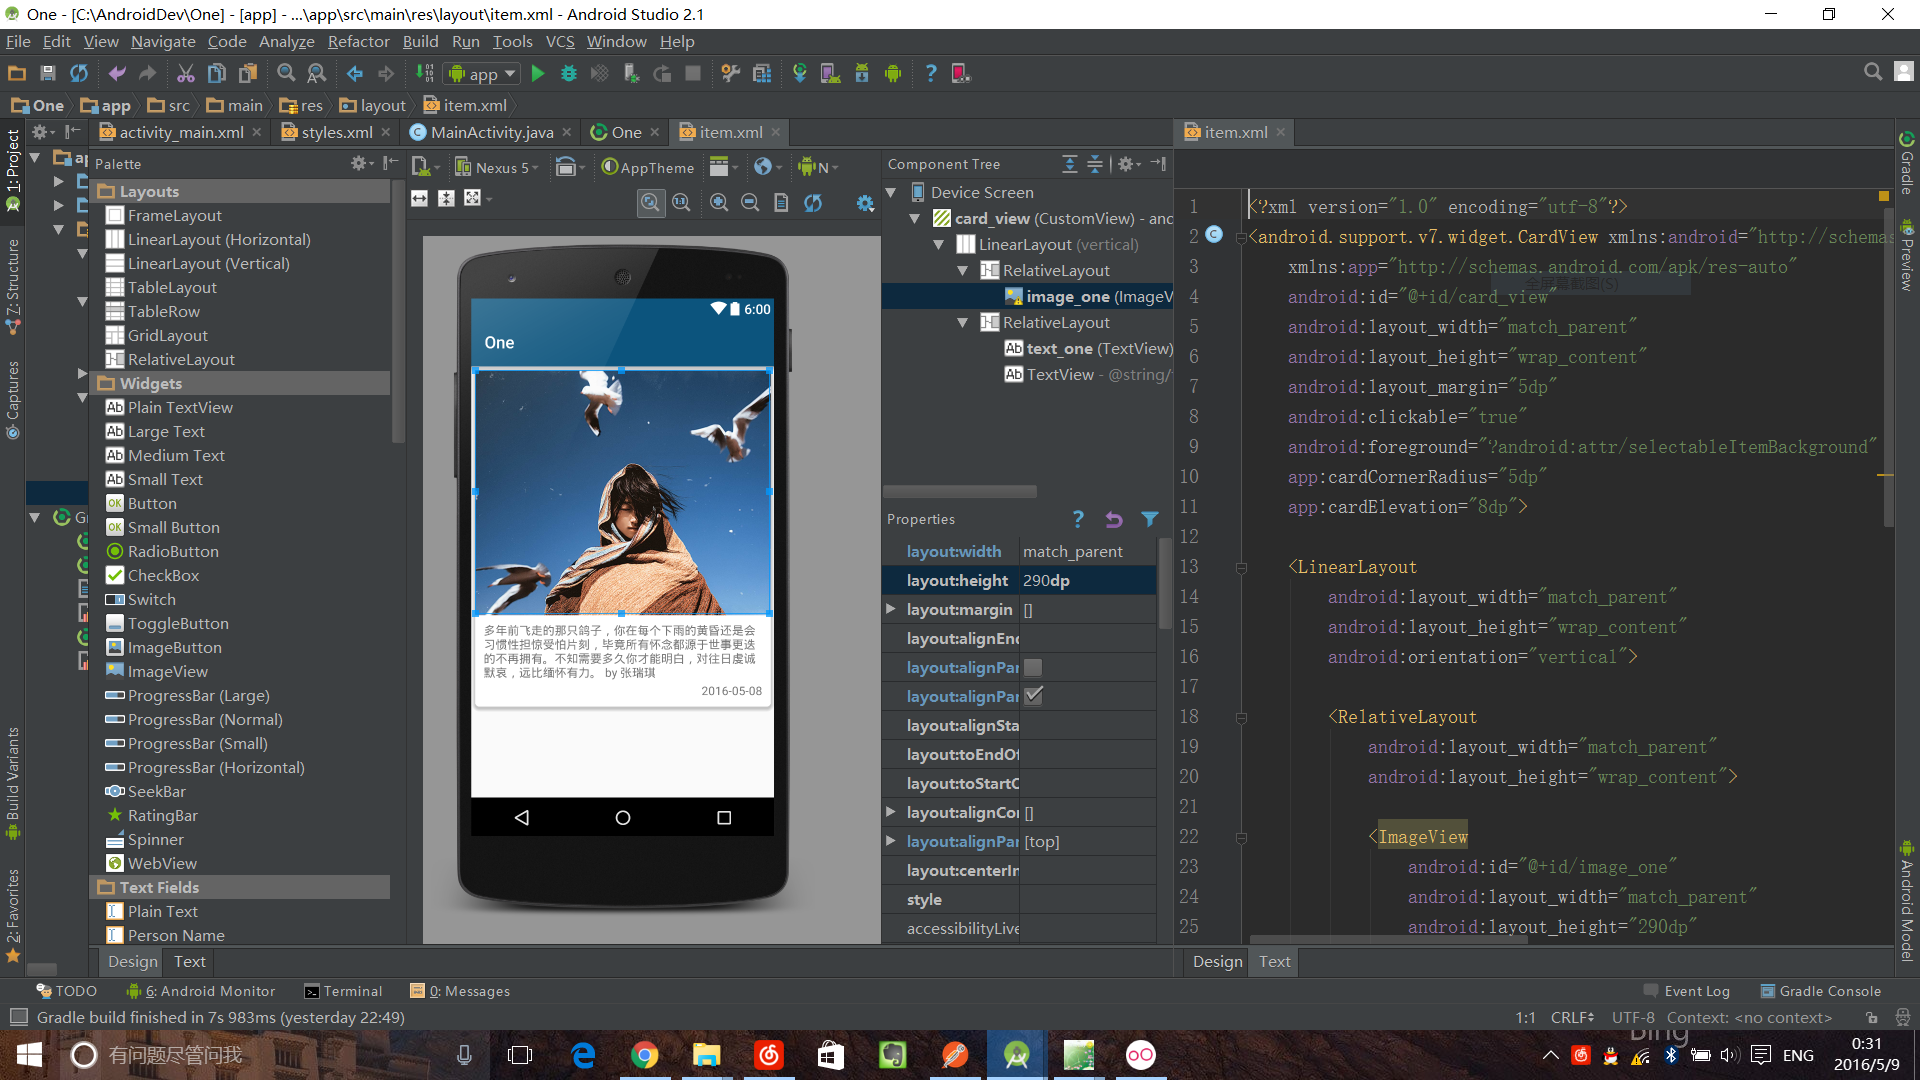Click the Save All floppy icon
The width and height of the screenshot is (1920, 1080).
47,73
